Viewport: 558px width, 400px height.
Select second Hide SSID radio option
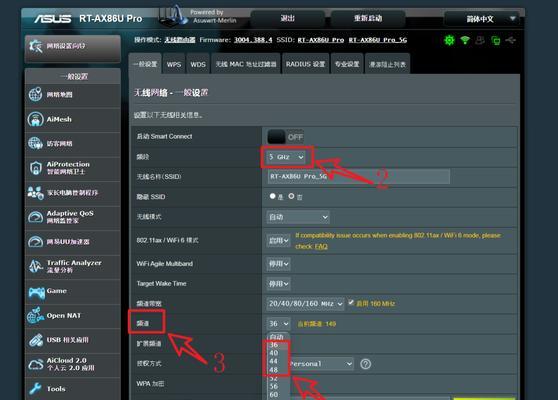click(291, 196)
